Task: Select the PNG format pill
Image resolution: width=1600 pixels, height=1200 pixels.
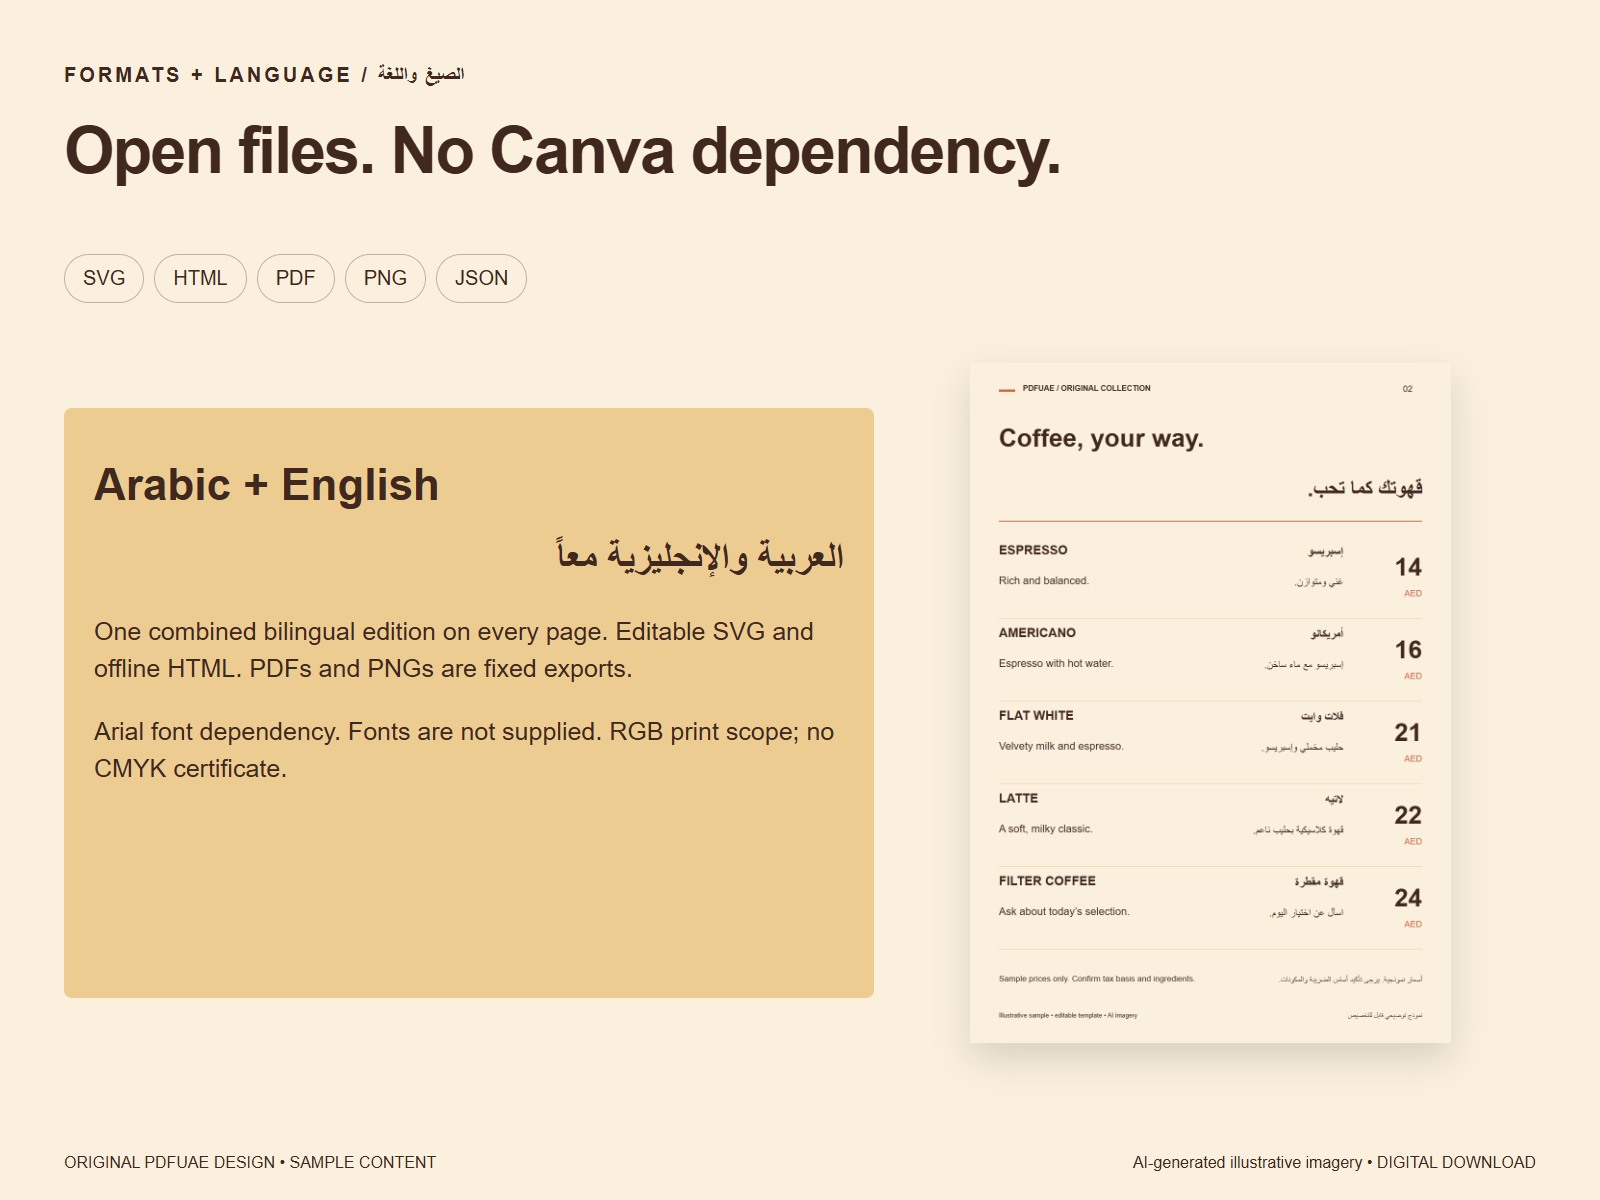Action: 385,278
